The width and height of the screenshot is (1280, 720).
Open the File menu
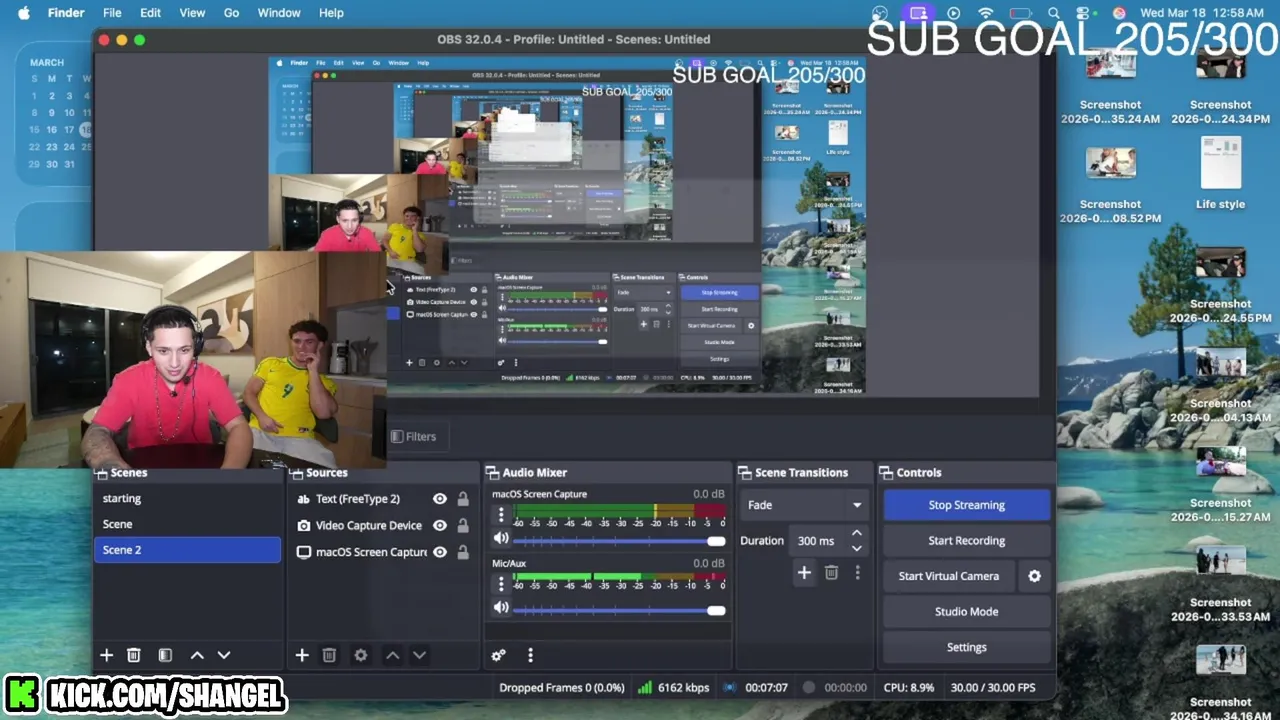(x=112, y=13)
